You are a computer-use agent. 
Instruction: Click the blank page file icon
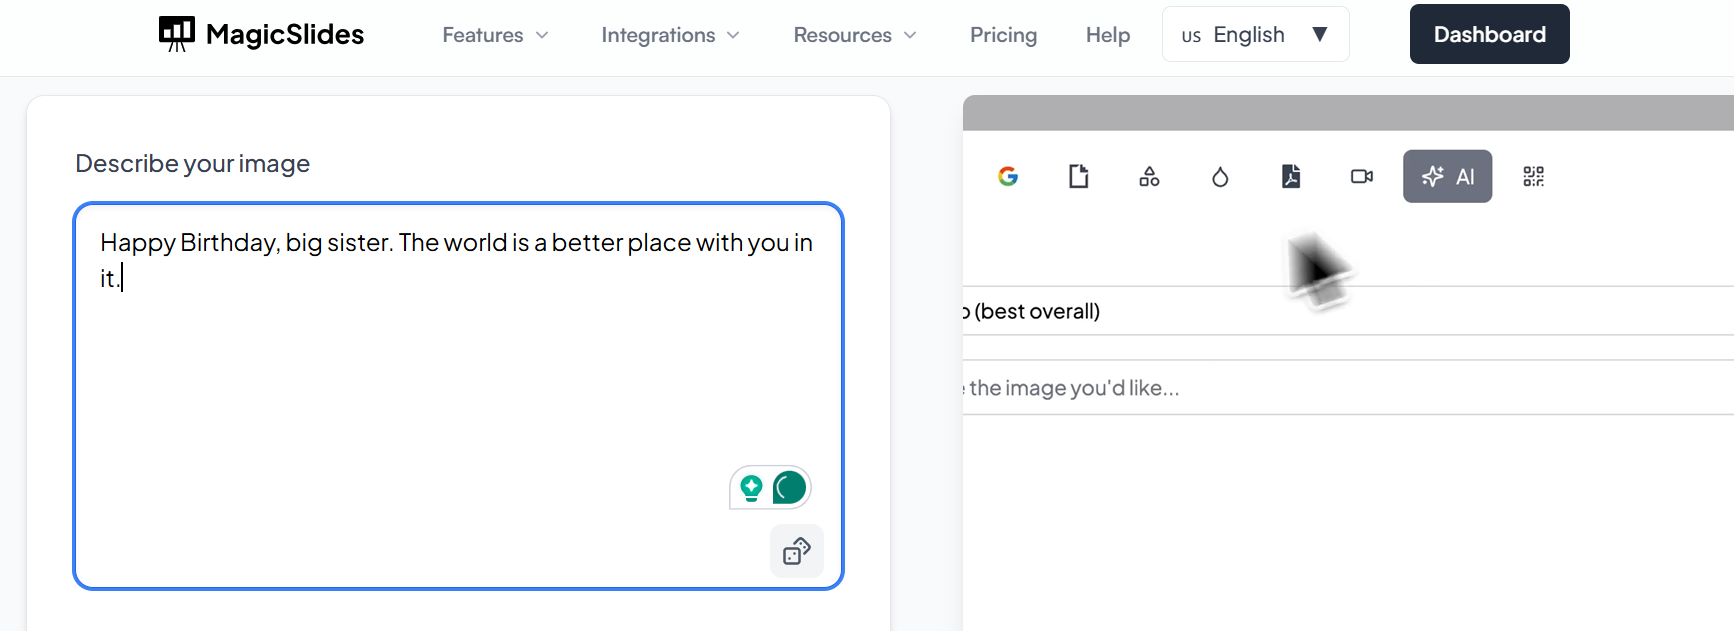pos(1078,177)
